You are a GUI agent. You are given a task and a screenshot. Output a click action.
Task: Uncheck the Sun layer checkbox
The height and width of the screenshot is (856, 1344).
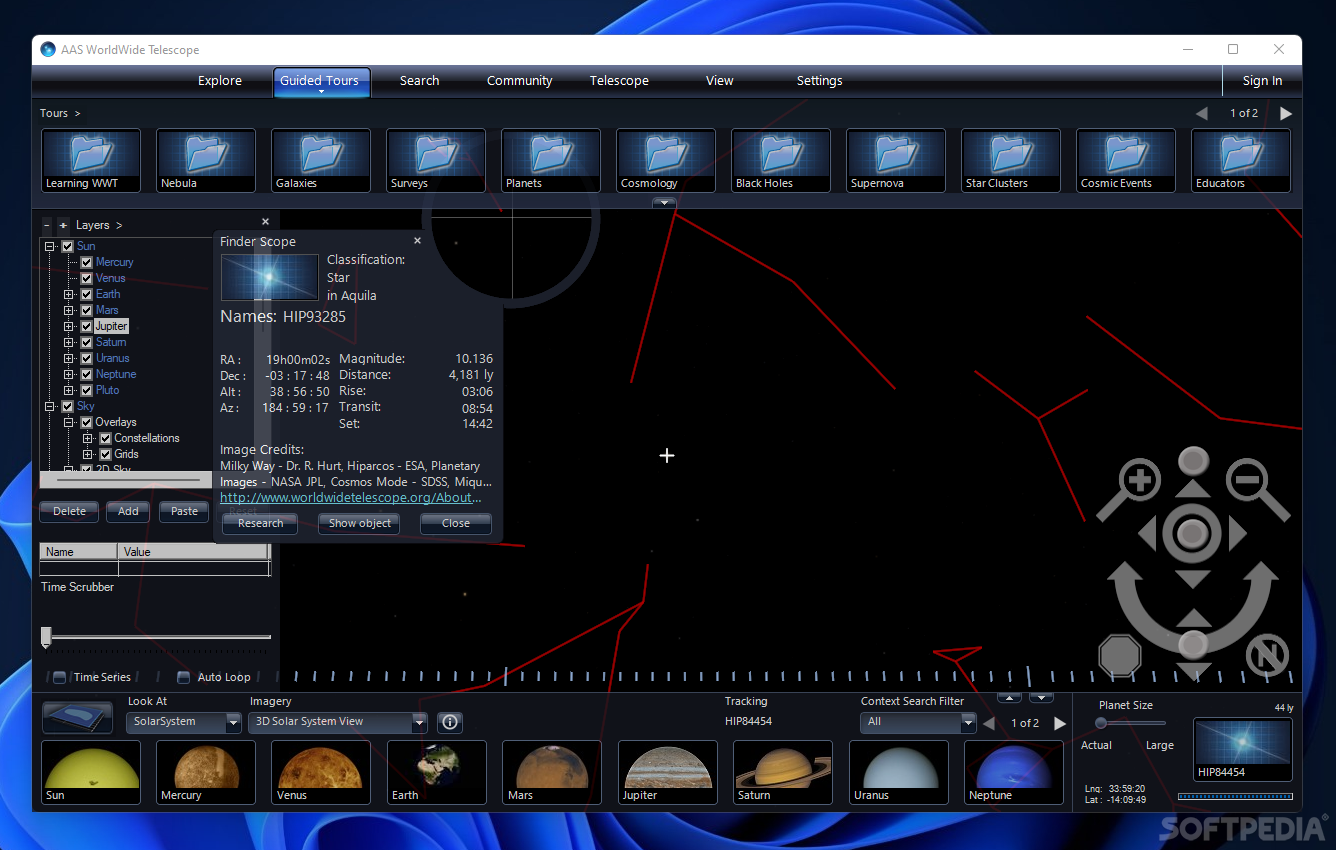pos(67,246)
